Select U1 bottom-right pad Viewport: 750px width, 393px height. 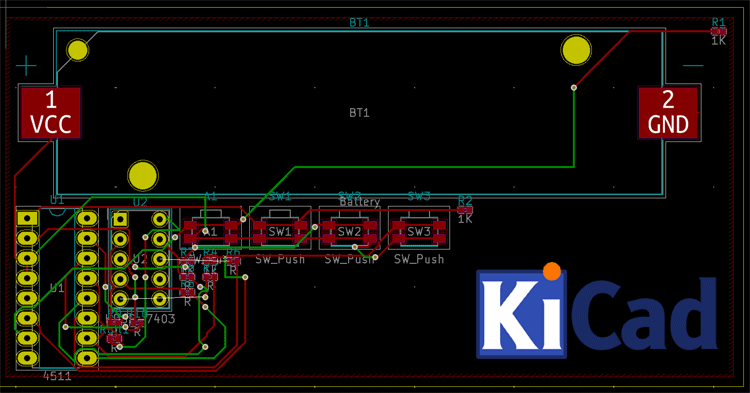tap(87, 358)
